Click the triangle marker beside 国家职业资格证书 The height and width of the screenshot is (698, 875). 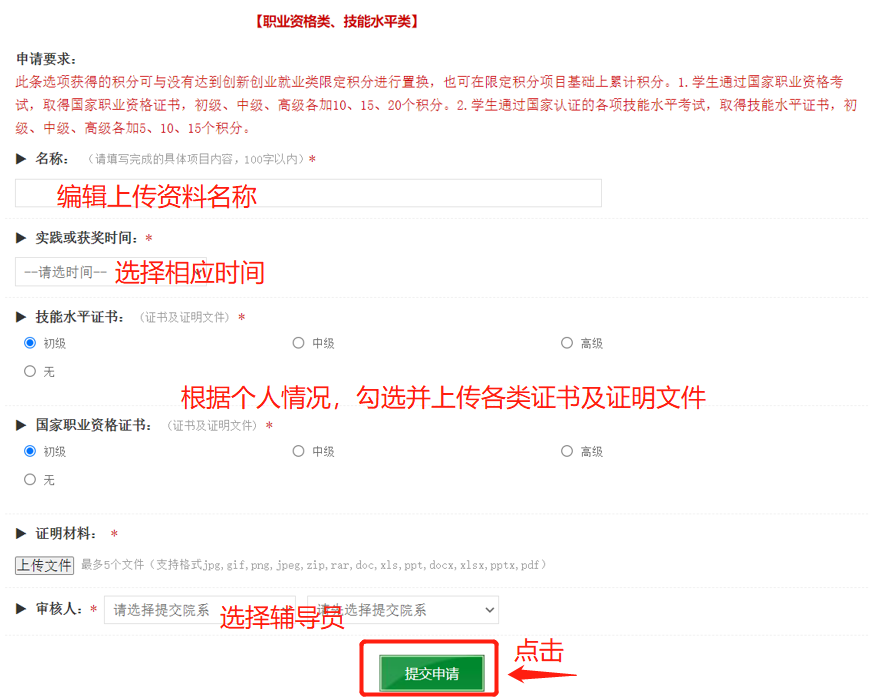[21, 426]
